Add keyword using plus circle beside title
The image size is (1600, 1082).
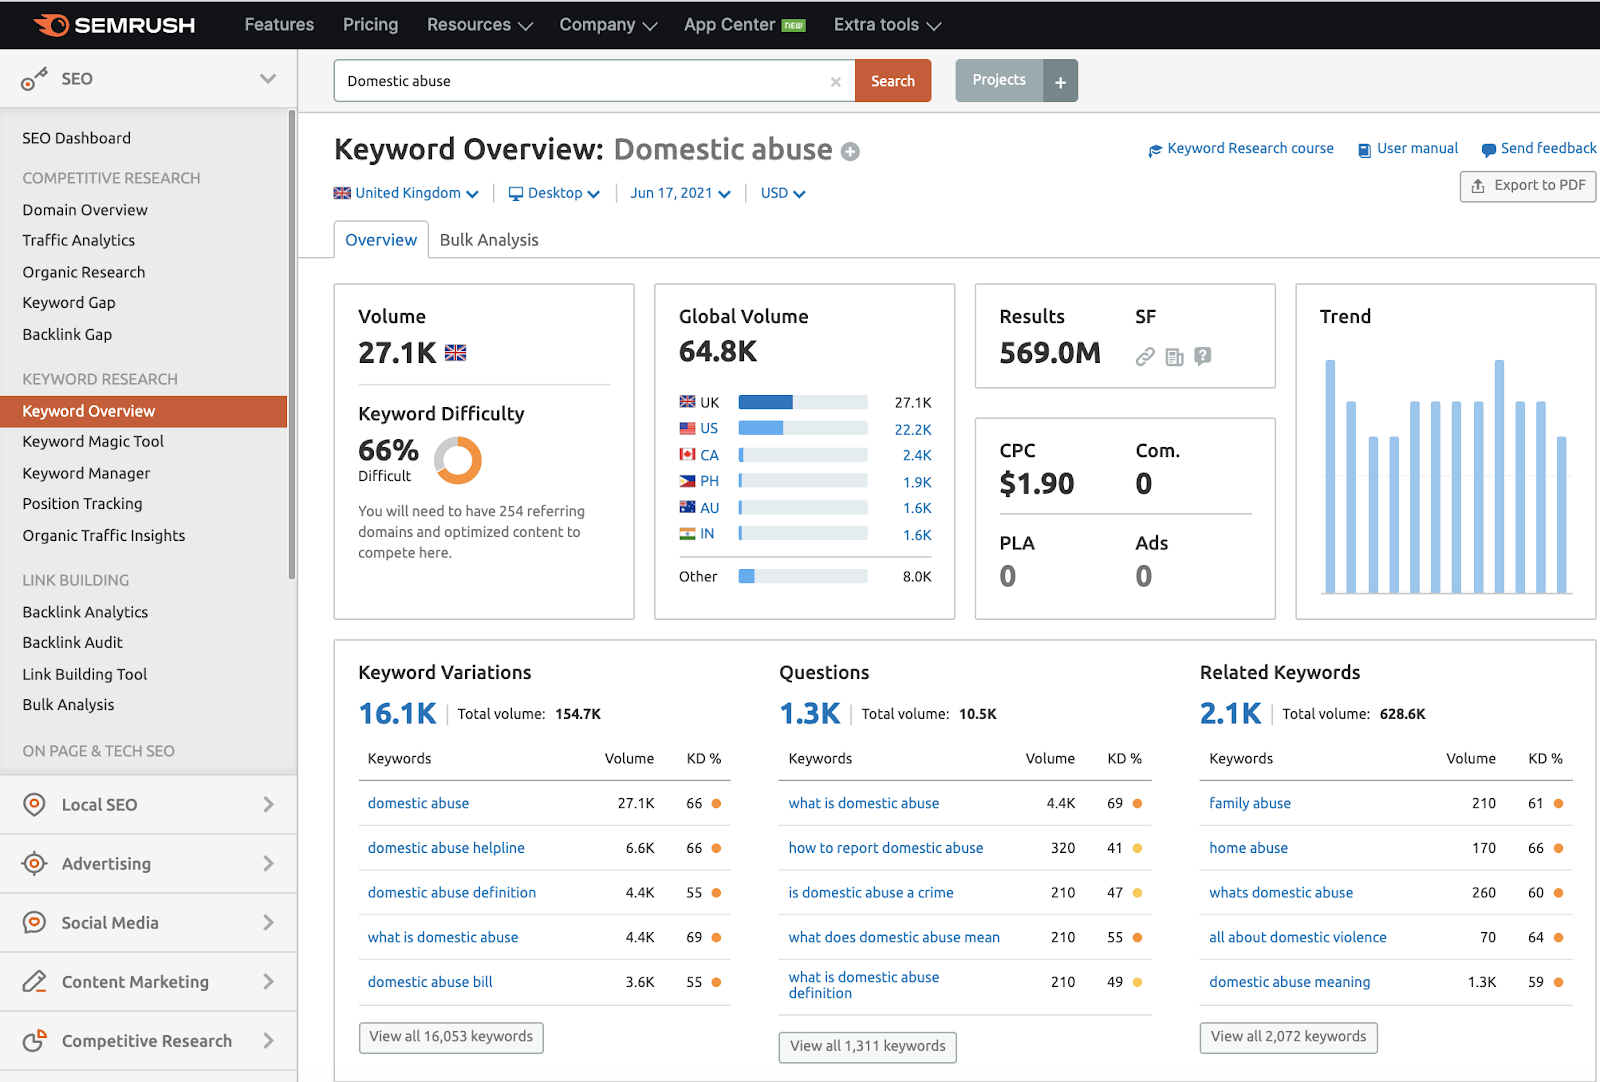850,152
